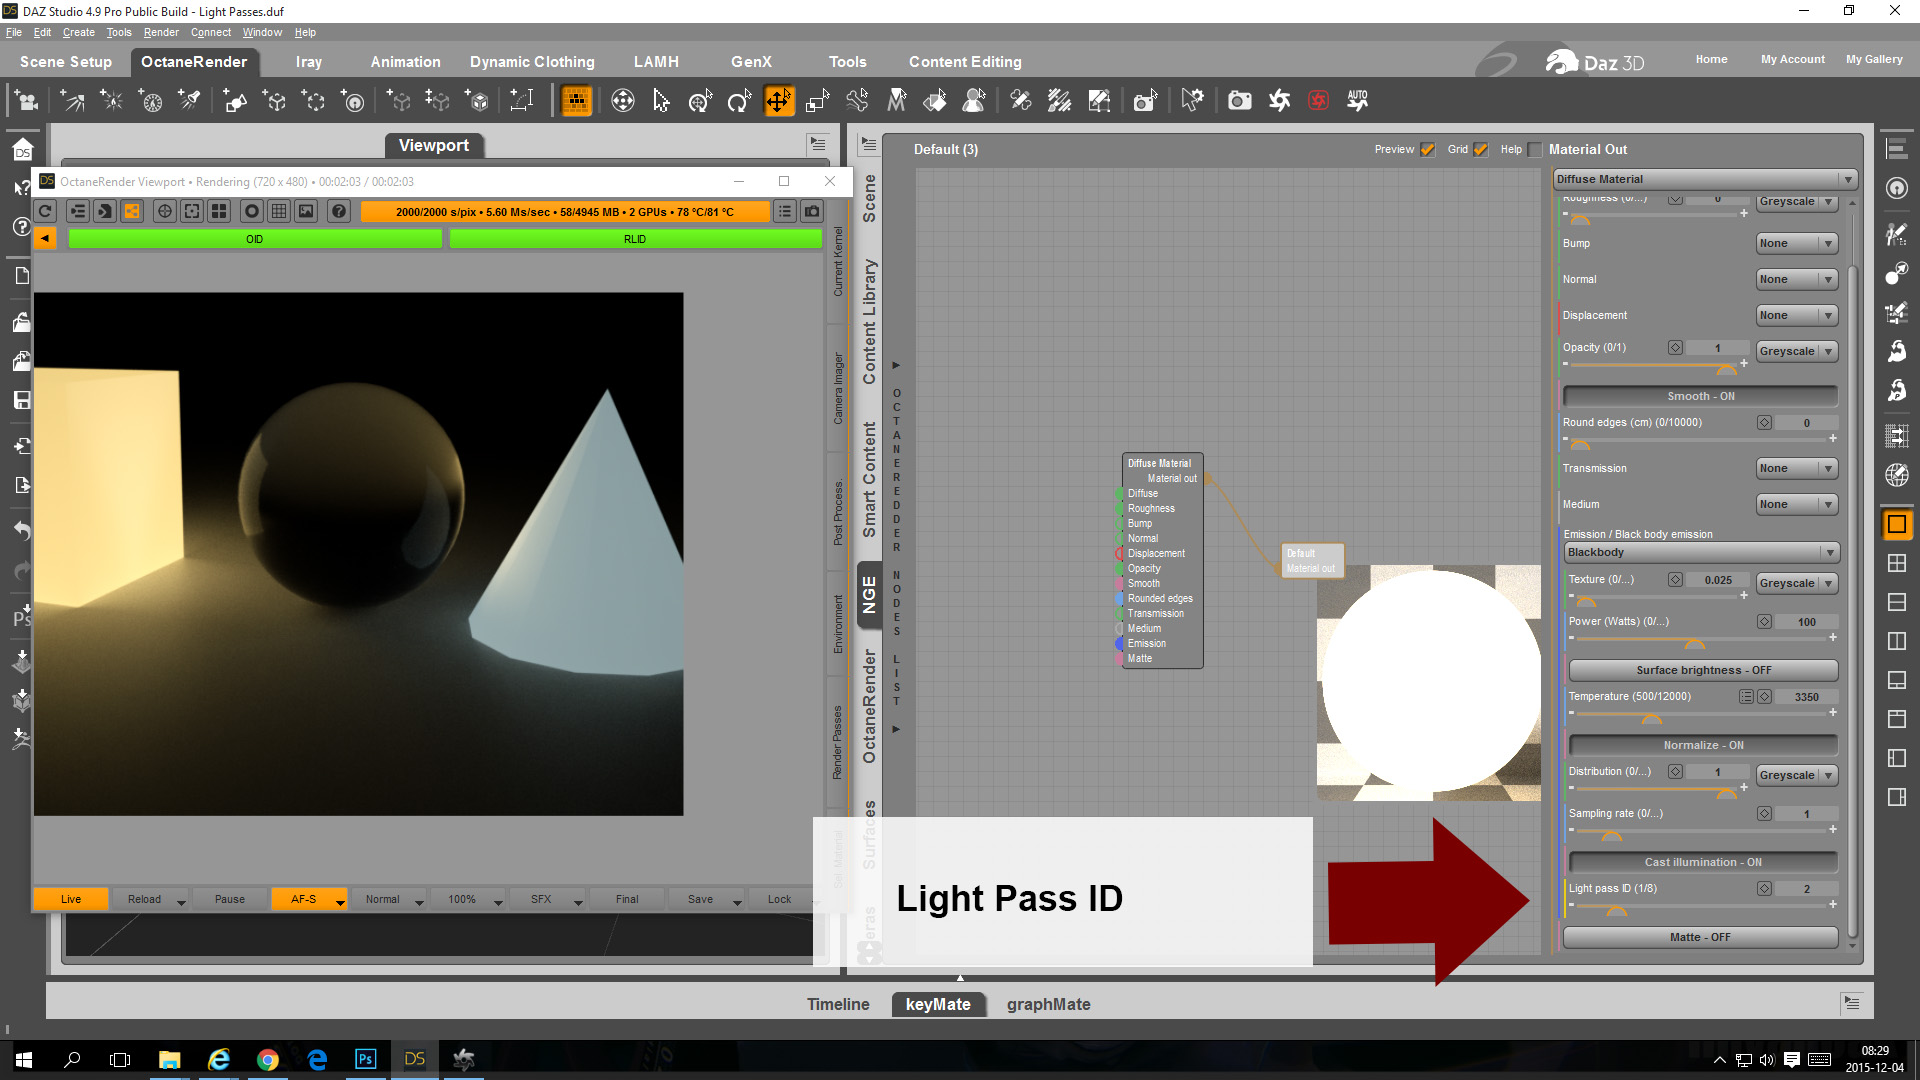Image resolution: width=1920 pixels, height=1080 pixels.
Task: Toggle the Grid checkbox
Action: pyautogui.click(x=1481, y=150)
